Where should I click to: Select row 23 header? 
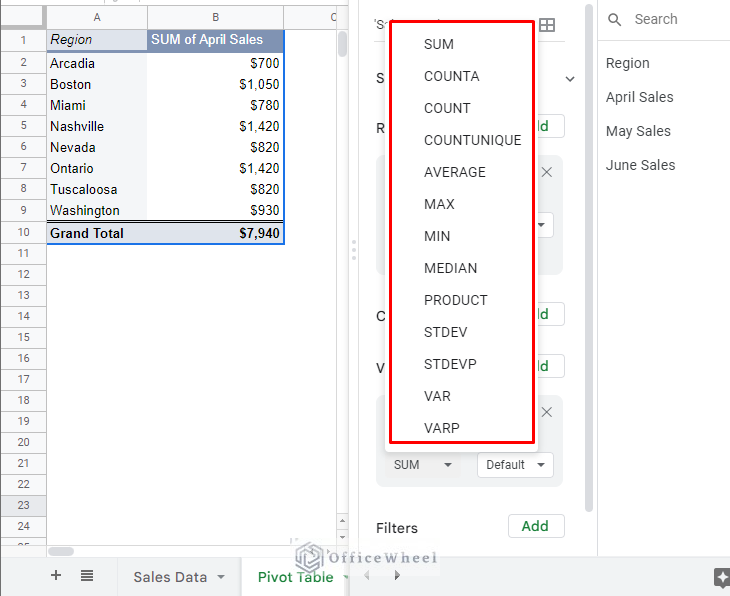point(23,505)
